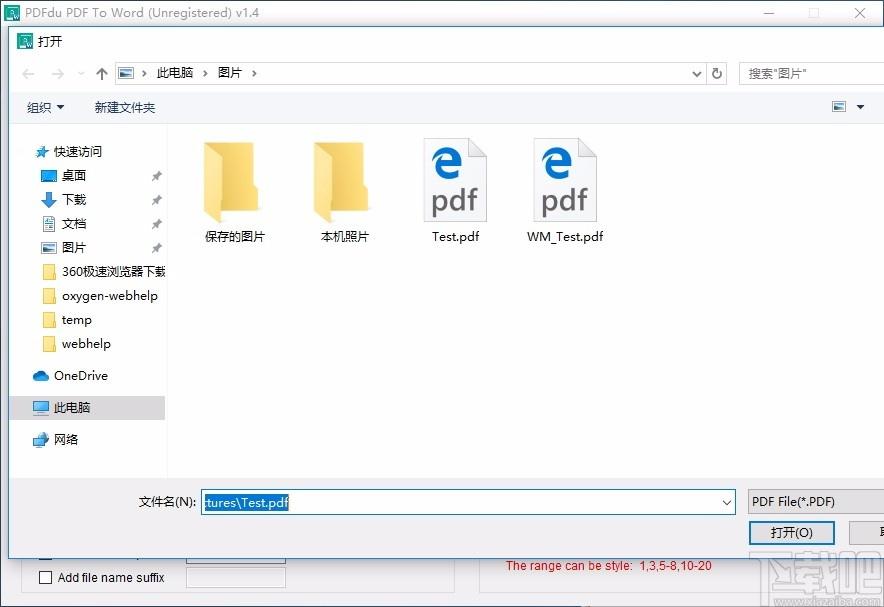Select the 保存的图片 folder
The image size is (884, 607).
[x=234, y=192]
